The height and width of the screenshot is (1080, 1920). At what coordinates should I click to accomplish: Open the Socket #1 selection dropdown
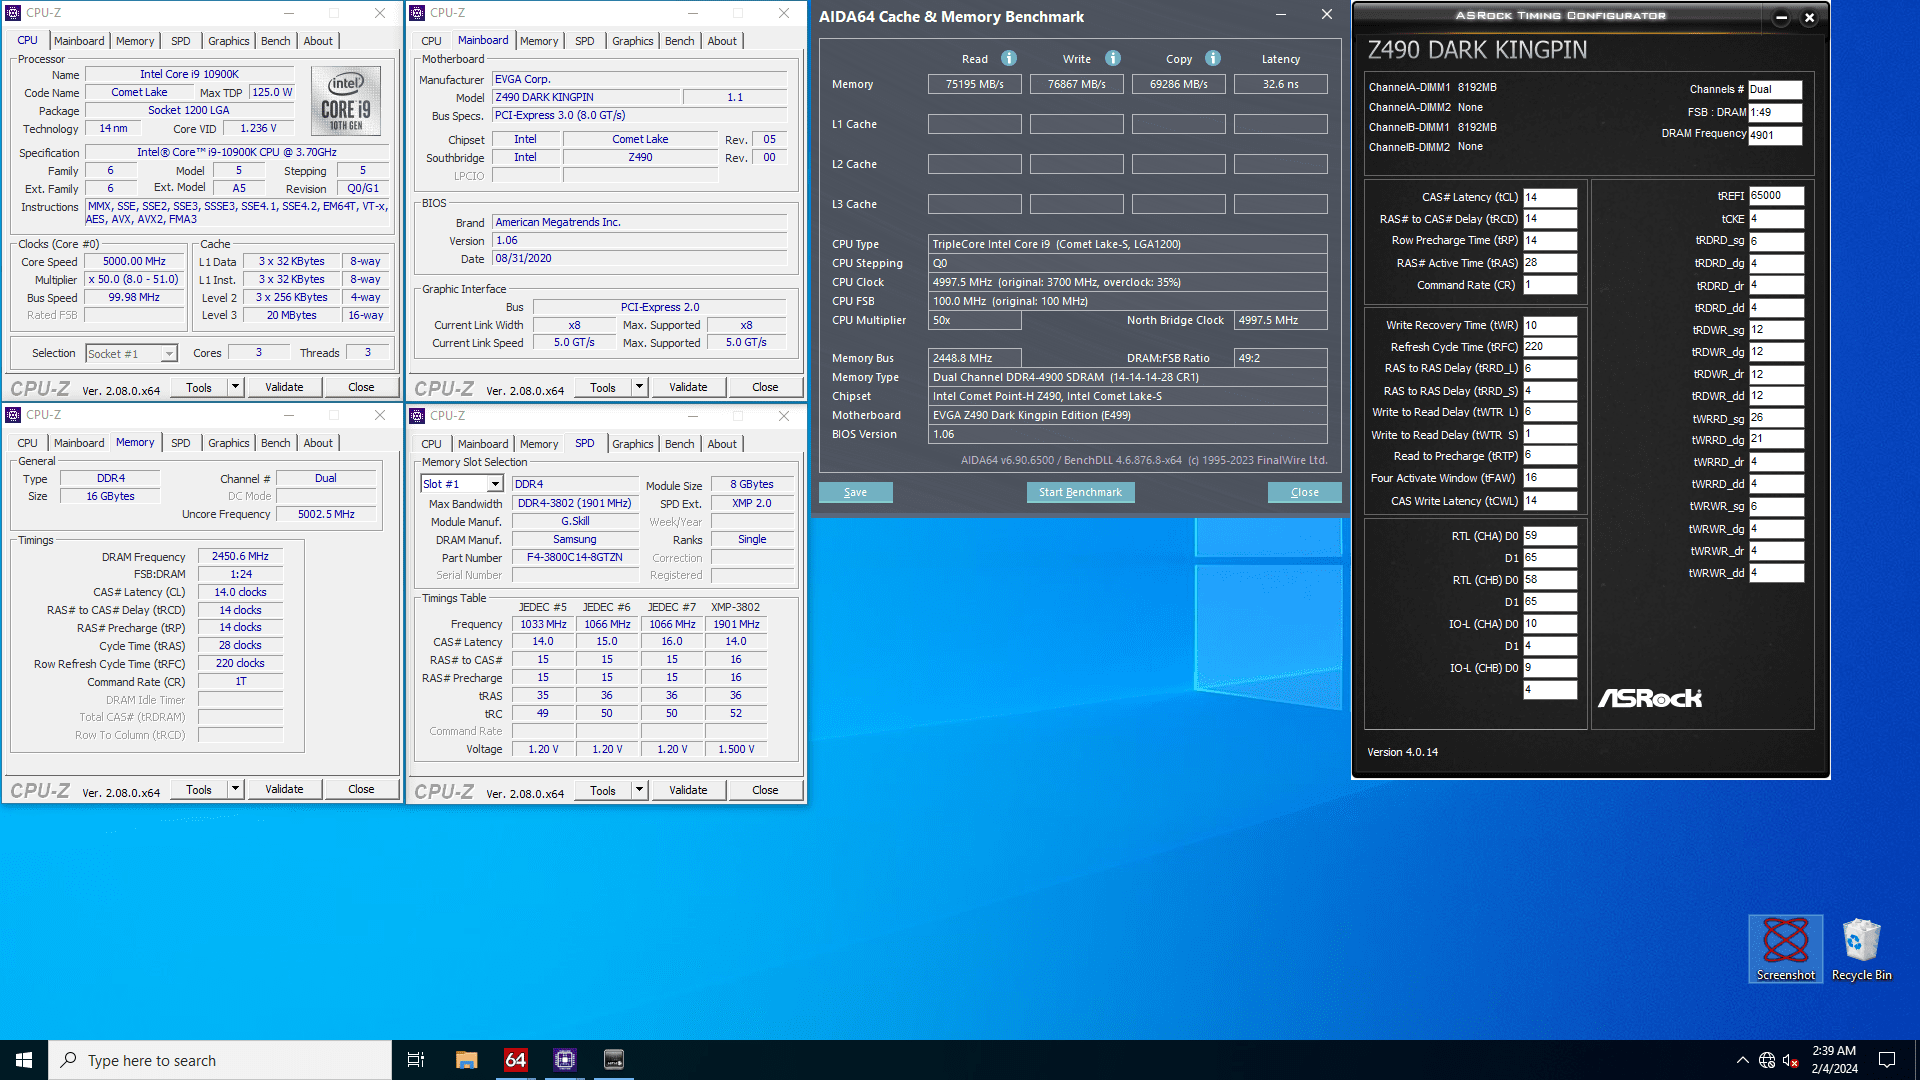coord(169,354)
